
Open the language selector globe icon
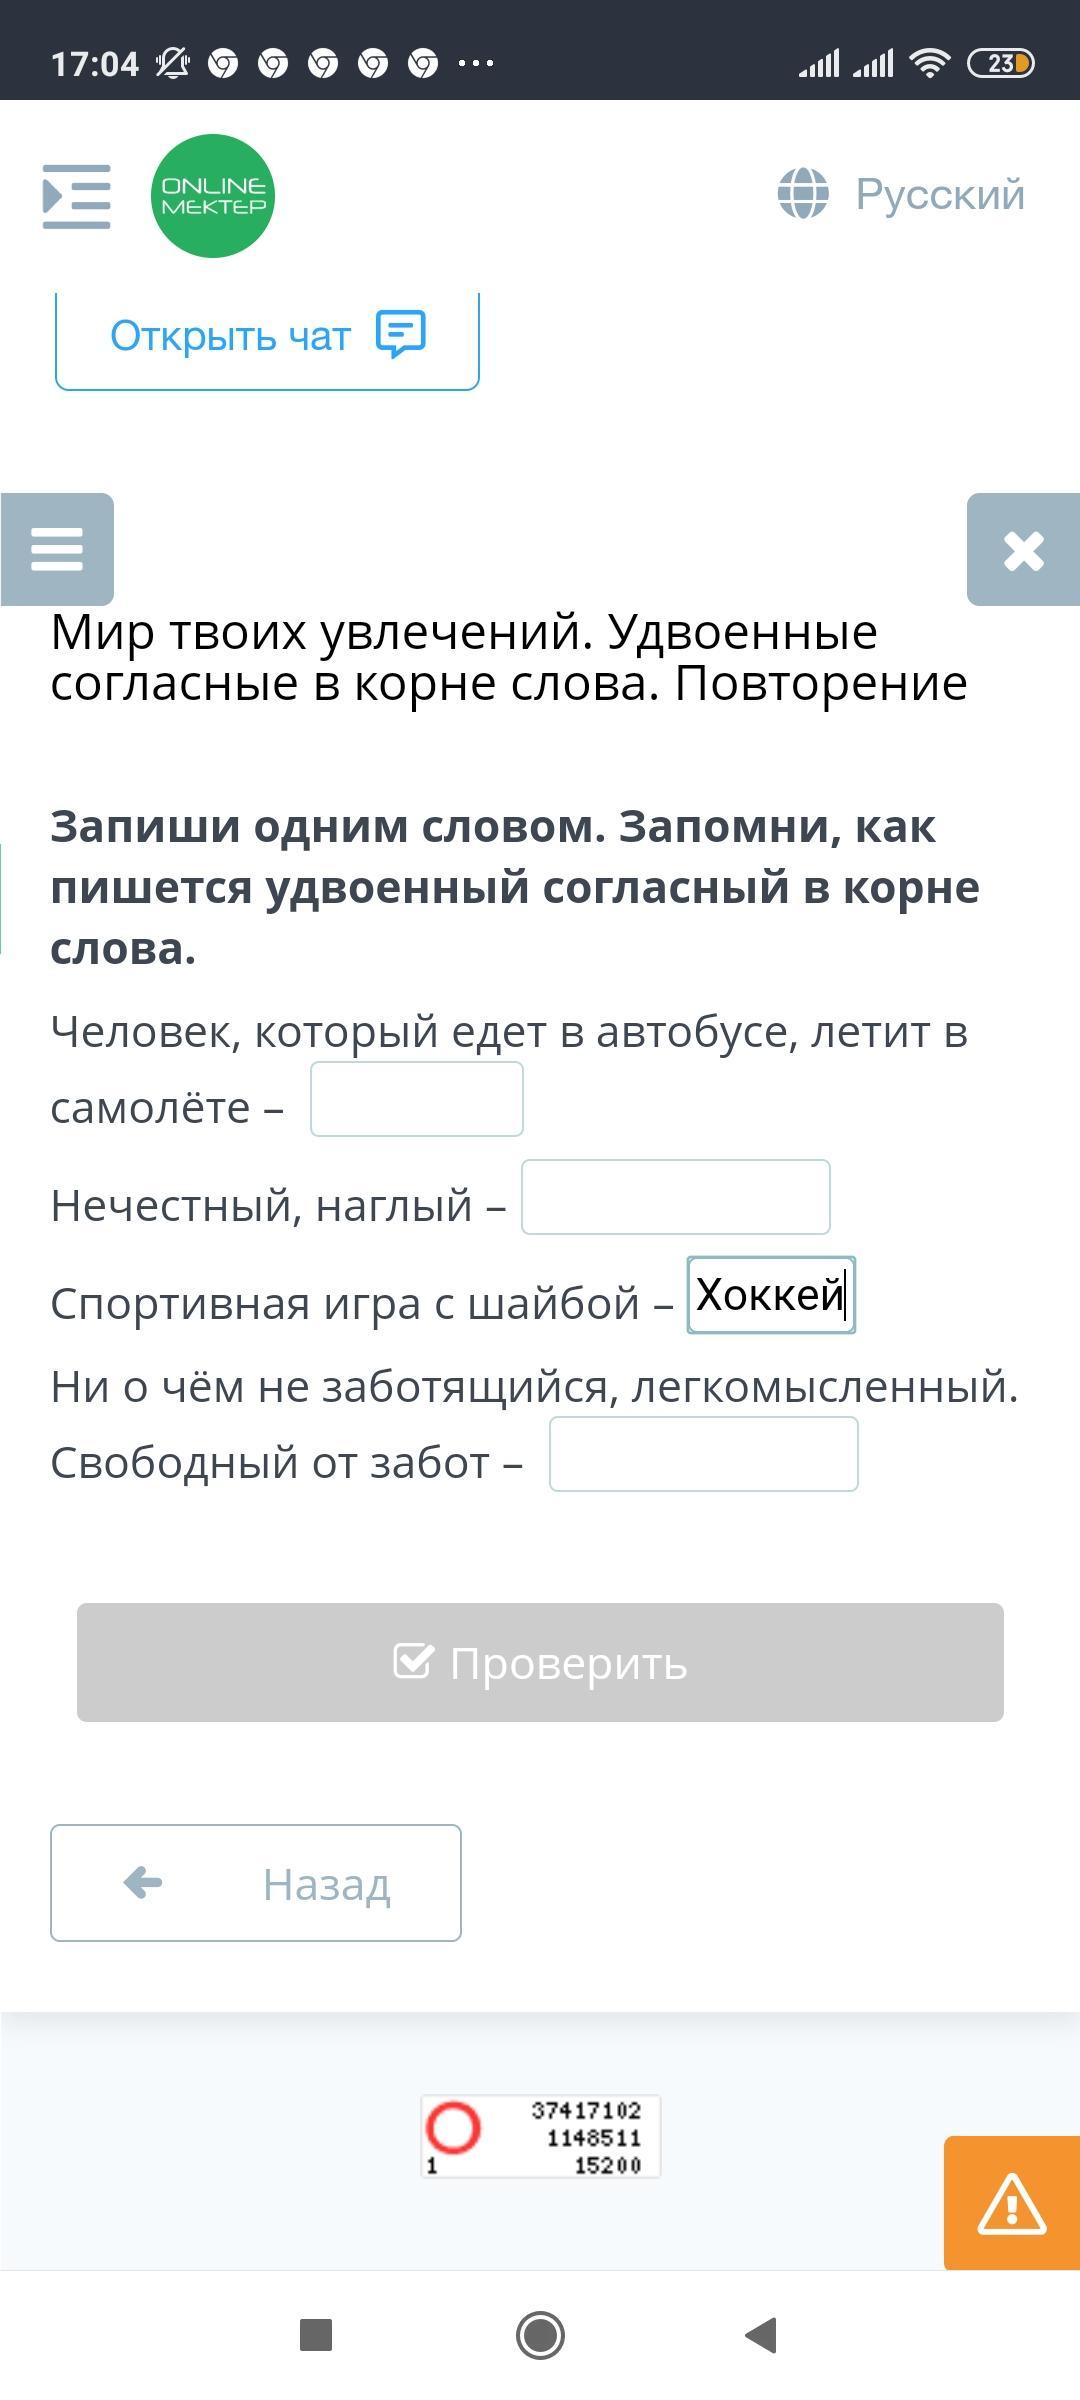[x=803, y=194]
